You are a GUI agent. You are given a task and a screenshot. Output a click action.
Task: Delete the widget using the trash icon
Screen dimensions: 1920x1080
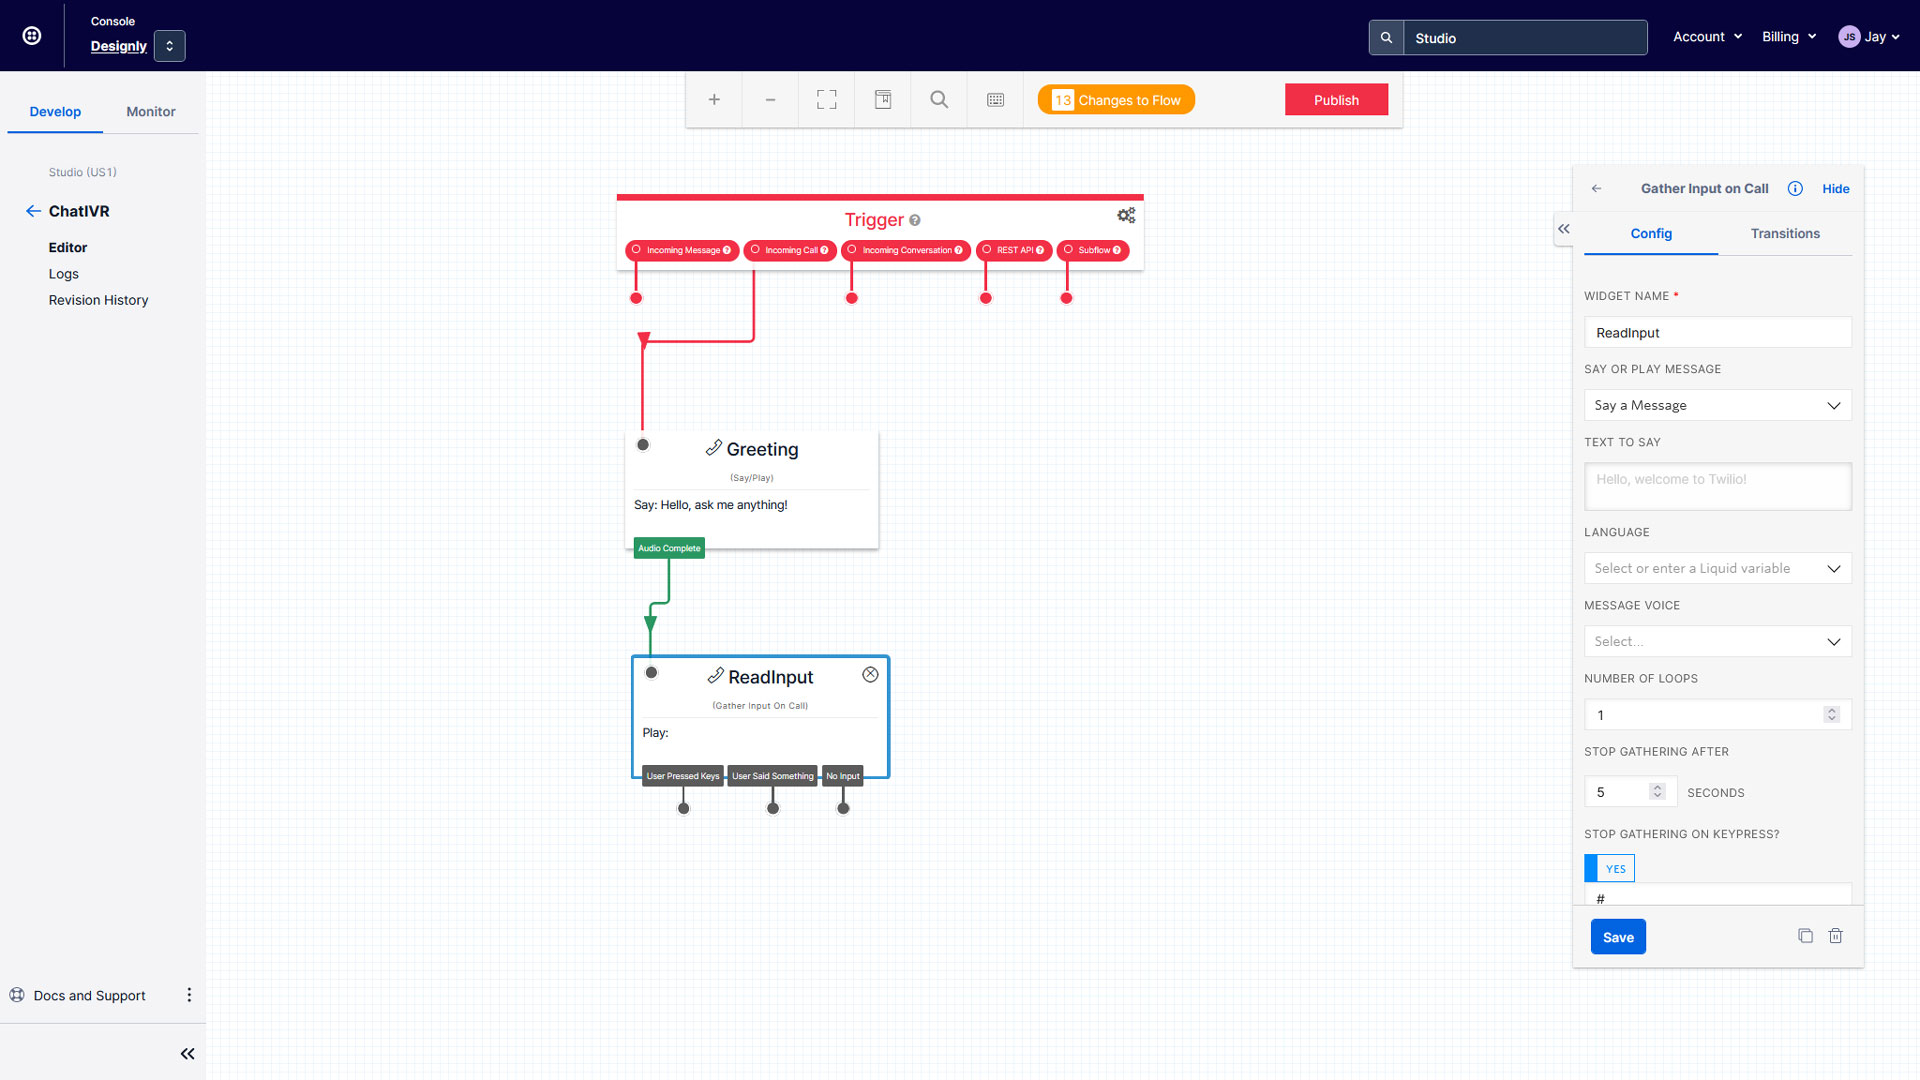(1836, 935)
